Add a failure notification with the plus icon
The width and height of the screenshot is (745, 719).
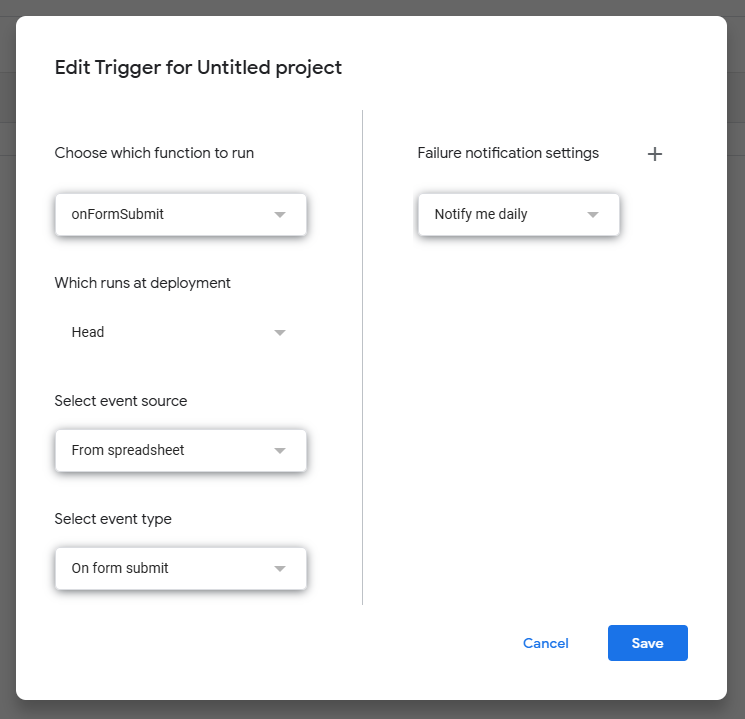point(654,154)
